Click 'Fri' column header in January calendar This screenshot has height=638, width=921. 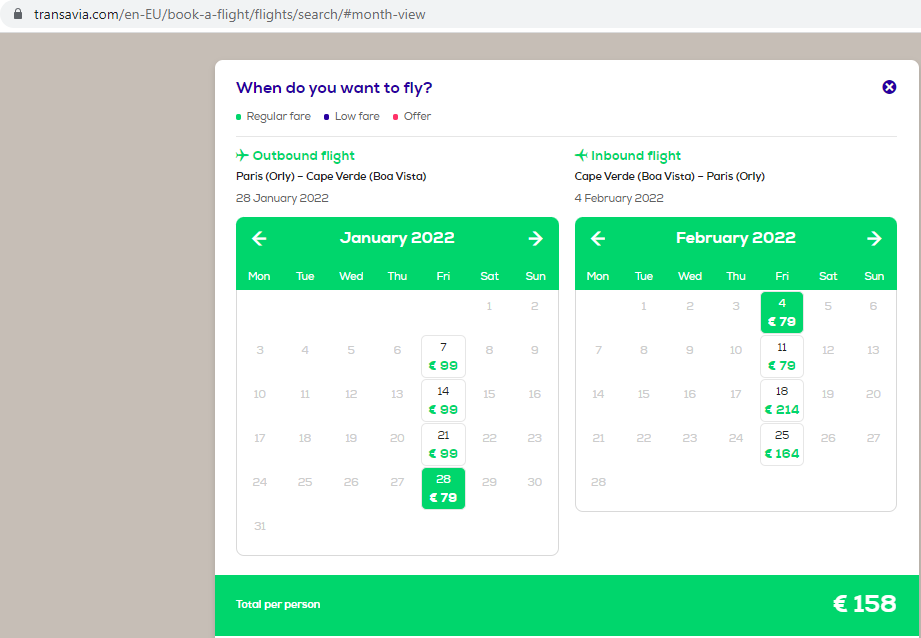(443, 276)
